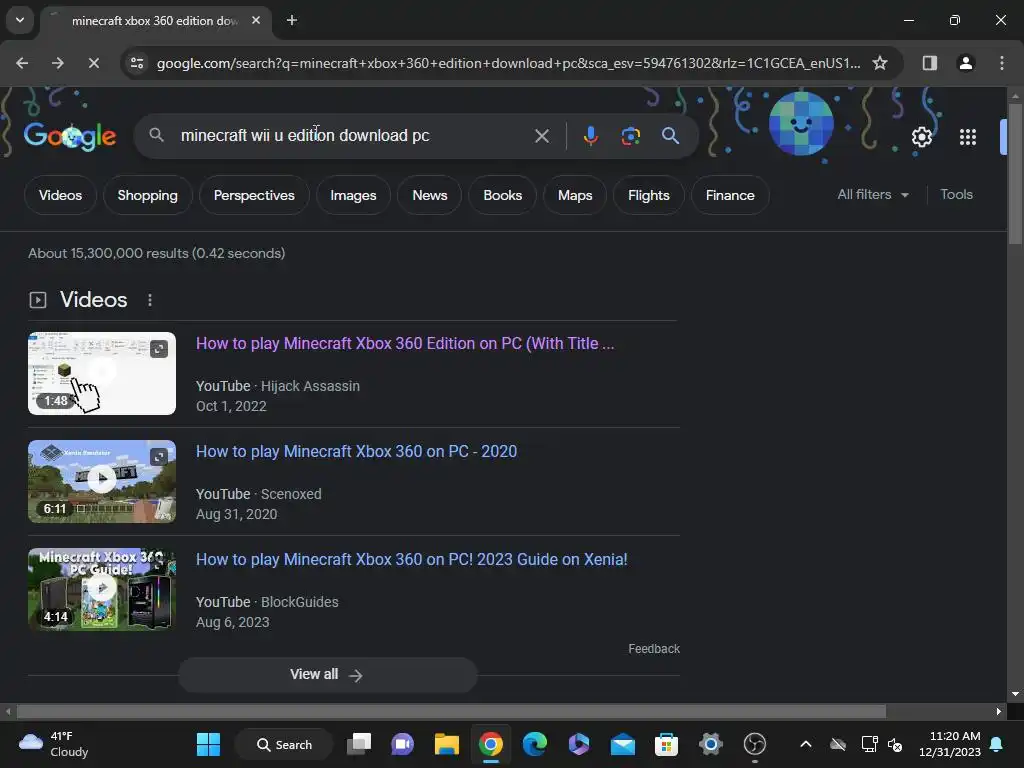Expand the All filters dropdown
Image resolution: width=1024 pixels, height=768 pixels.
coord(873,195)
